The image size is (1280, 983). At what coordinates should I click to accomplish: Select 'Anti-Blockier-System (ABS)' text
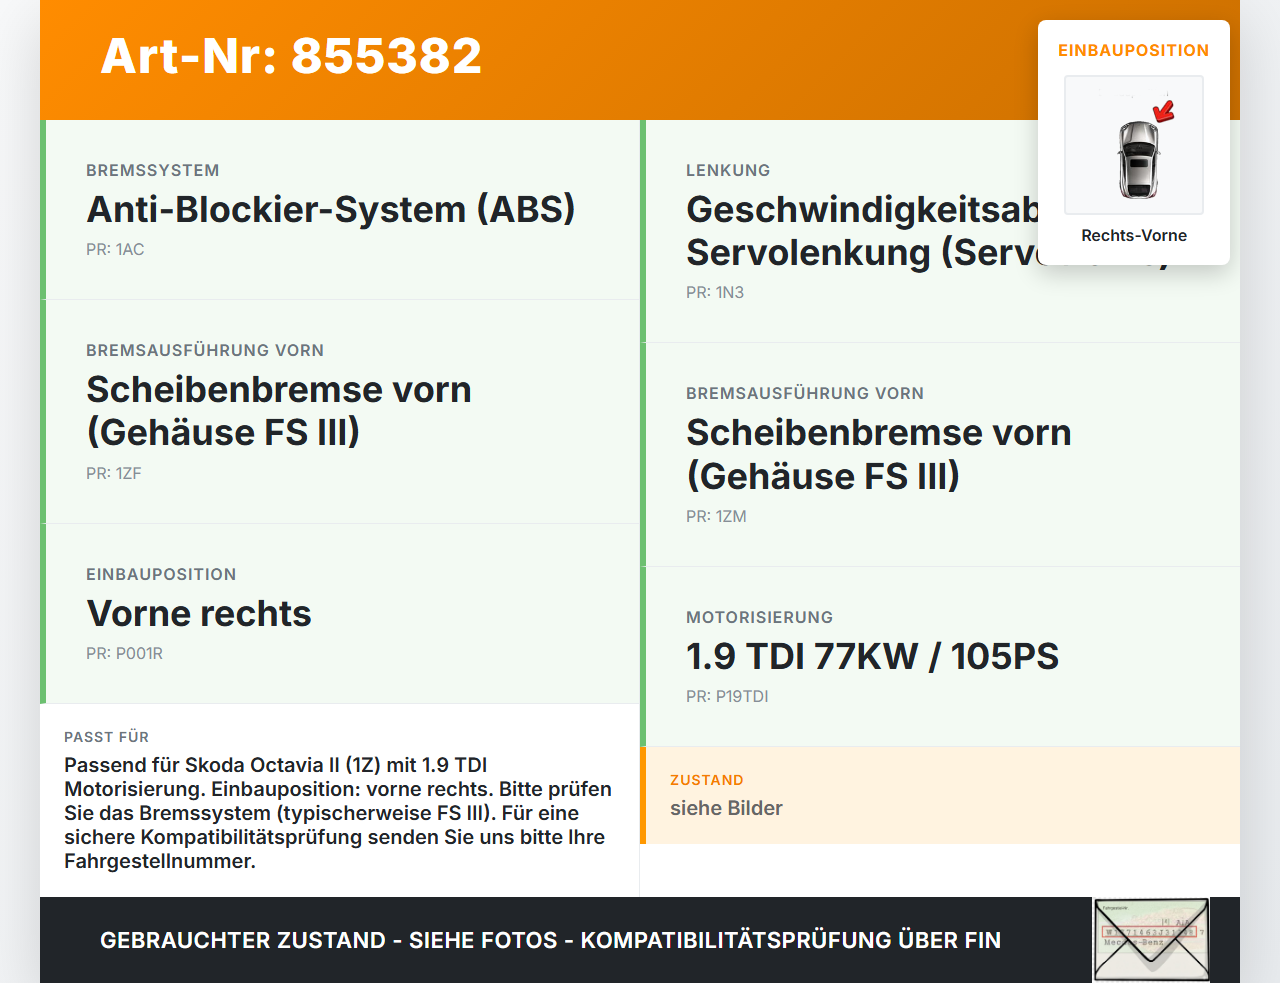pyautogui.click(x=331, y=209)
